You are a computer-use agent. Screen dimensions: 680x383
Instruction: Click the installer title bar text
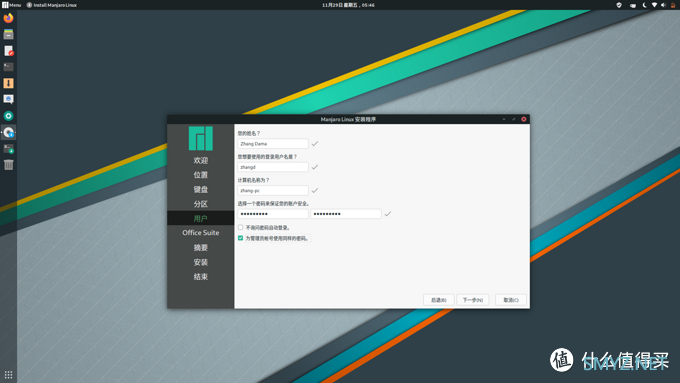click(x=348, y=119)
